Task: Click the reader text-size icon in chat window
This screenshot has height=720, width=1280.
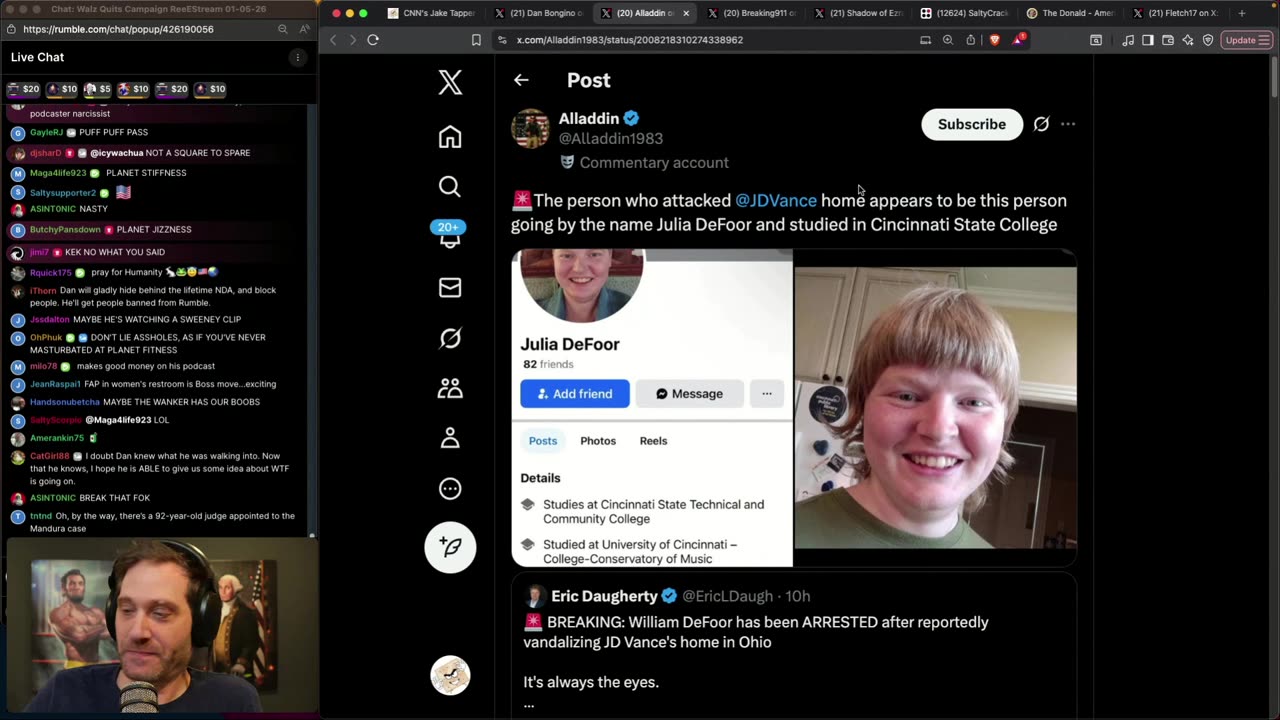Action: point(304,29)
